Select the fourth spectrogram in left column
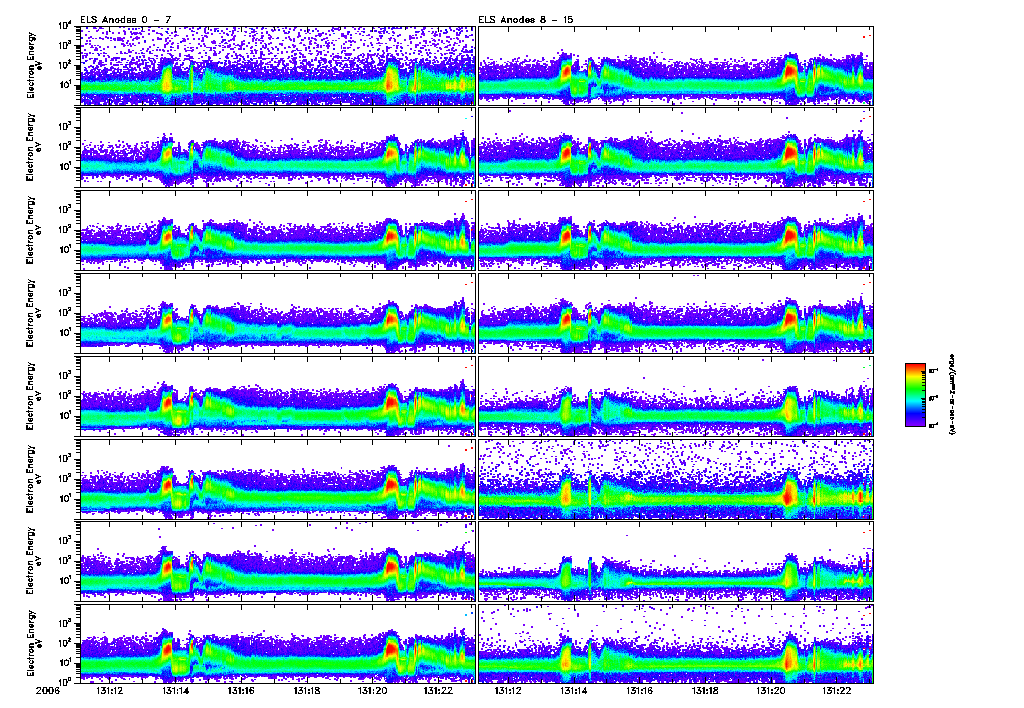The width and height of the screenshot is (1024, 708). point(277,314)
